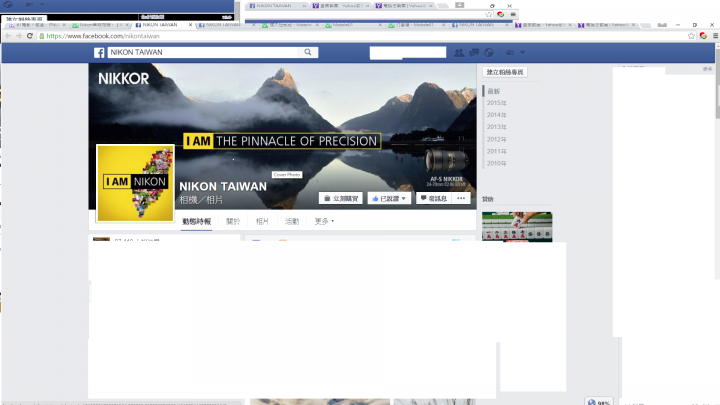This screenshot has width=720, height=405.
Task: Jump to 2015年 in timeline navigator
Action: (x=497, y=103)
